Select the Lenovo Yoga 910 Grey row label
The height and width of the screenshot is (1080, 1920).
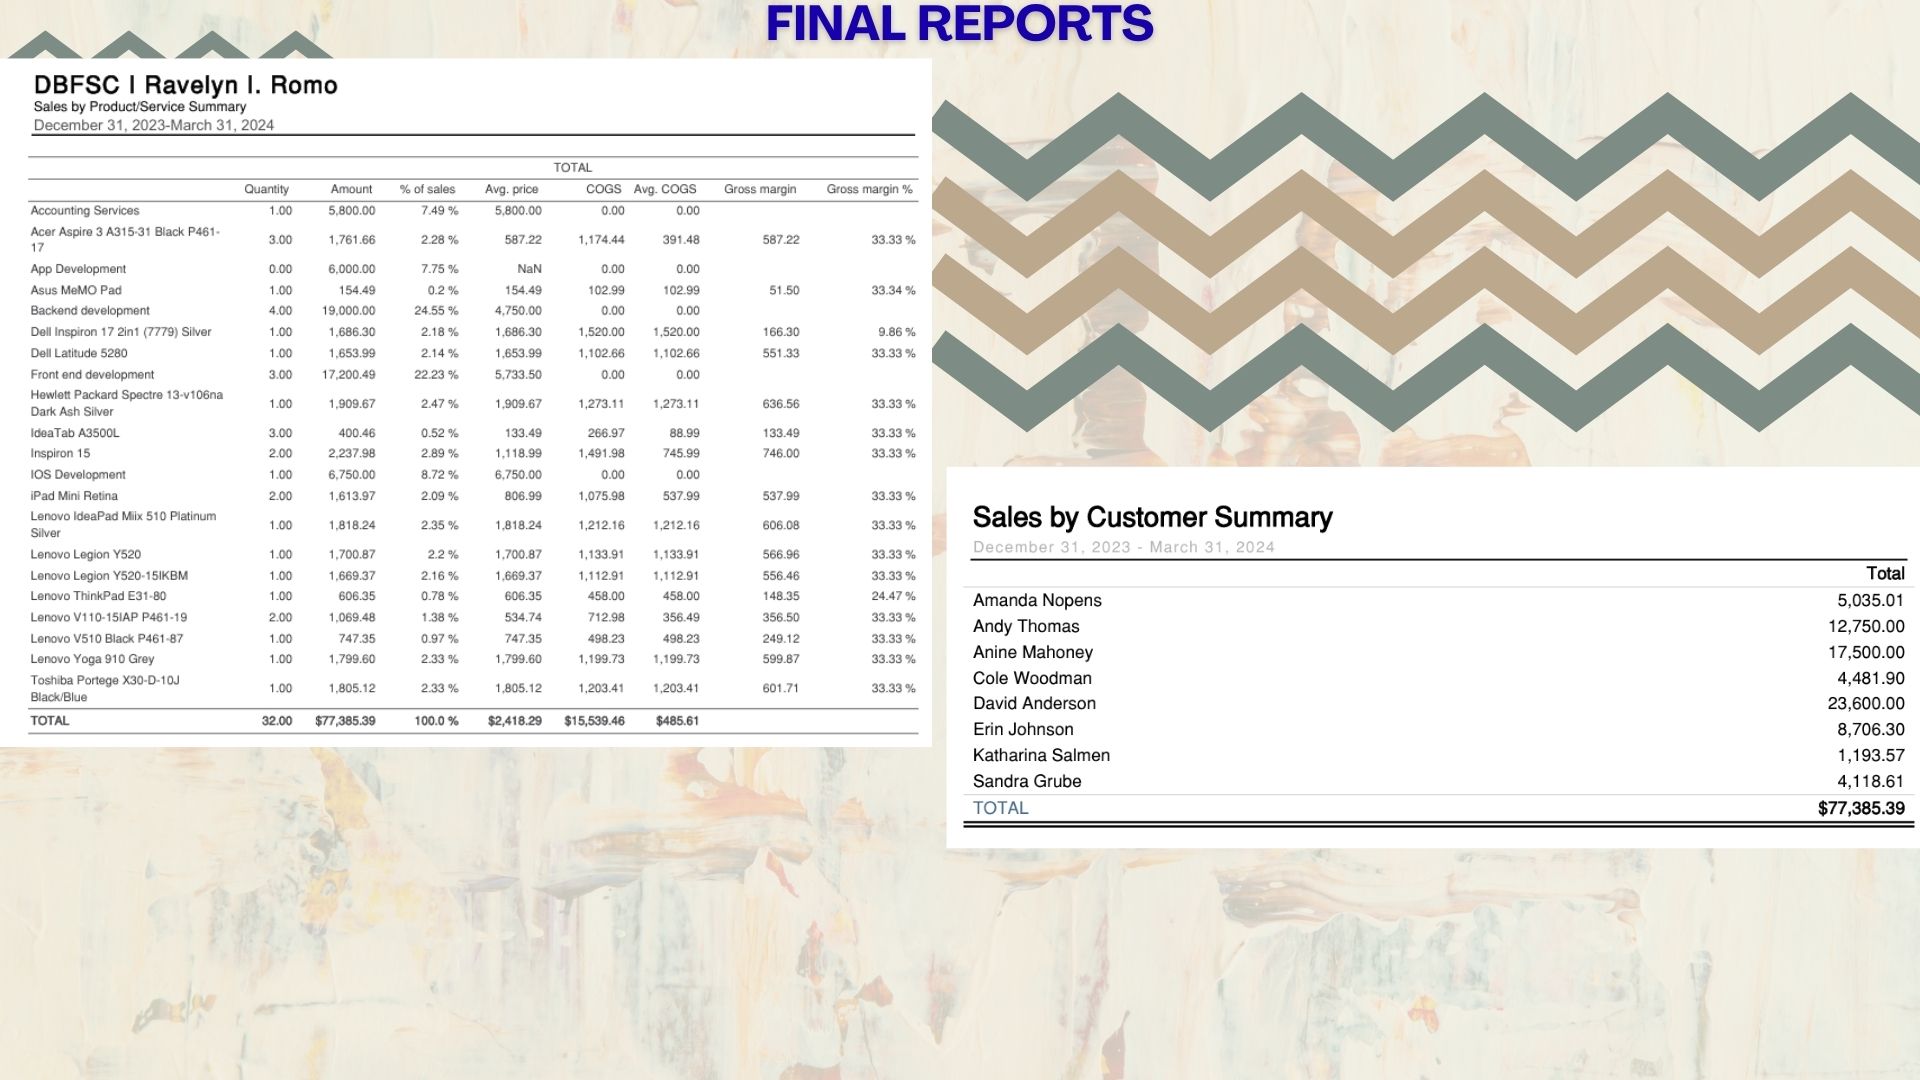(x=92, y=659)
